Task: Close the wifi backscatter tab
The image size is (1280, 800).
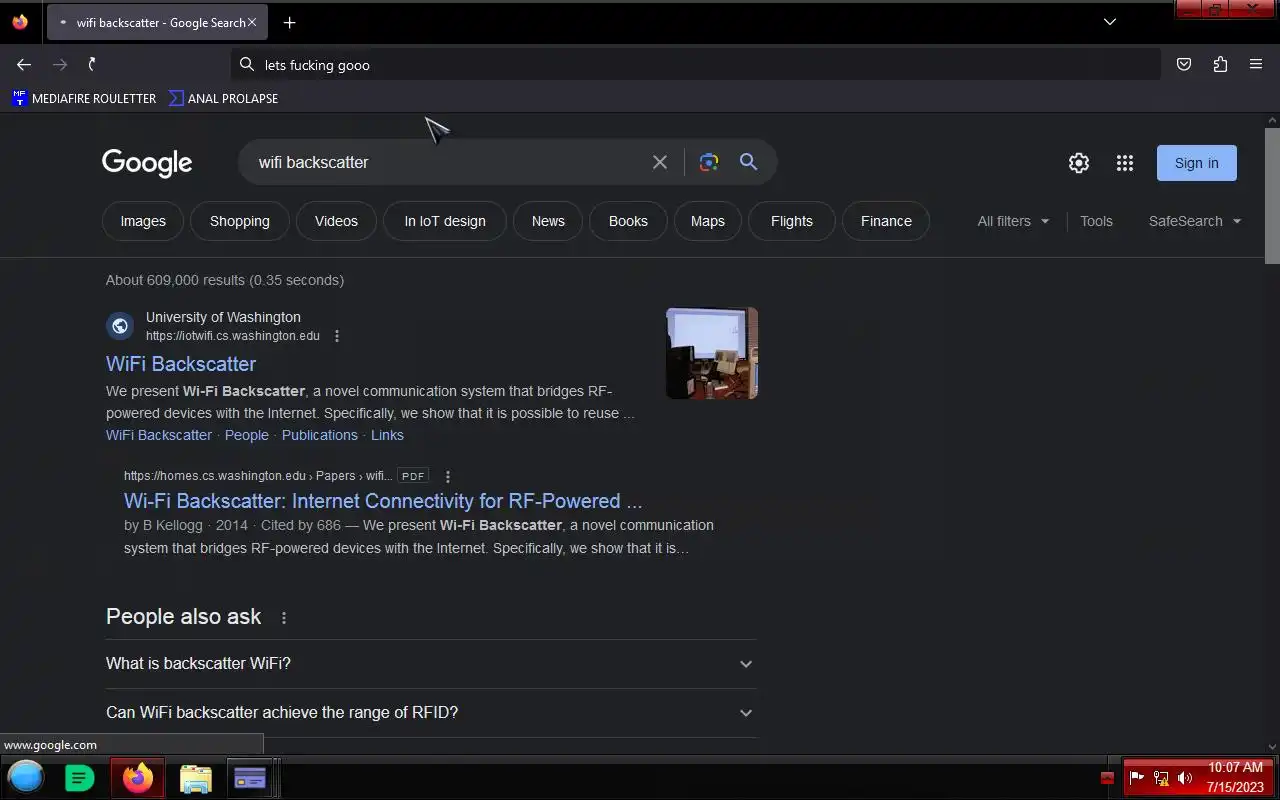Action: coord(252,22)
